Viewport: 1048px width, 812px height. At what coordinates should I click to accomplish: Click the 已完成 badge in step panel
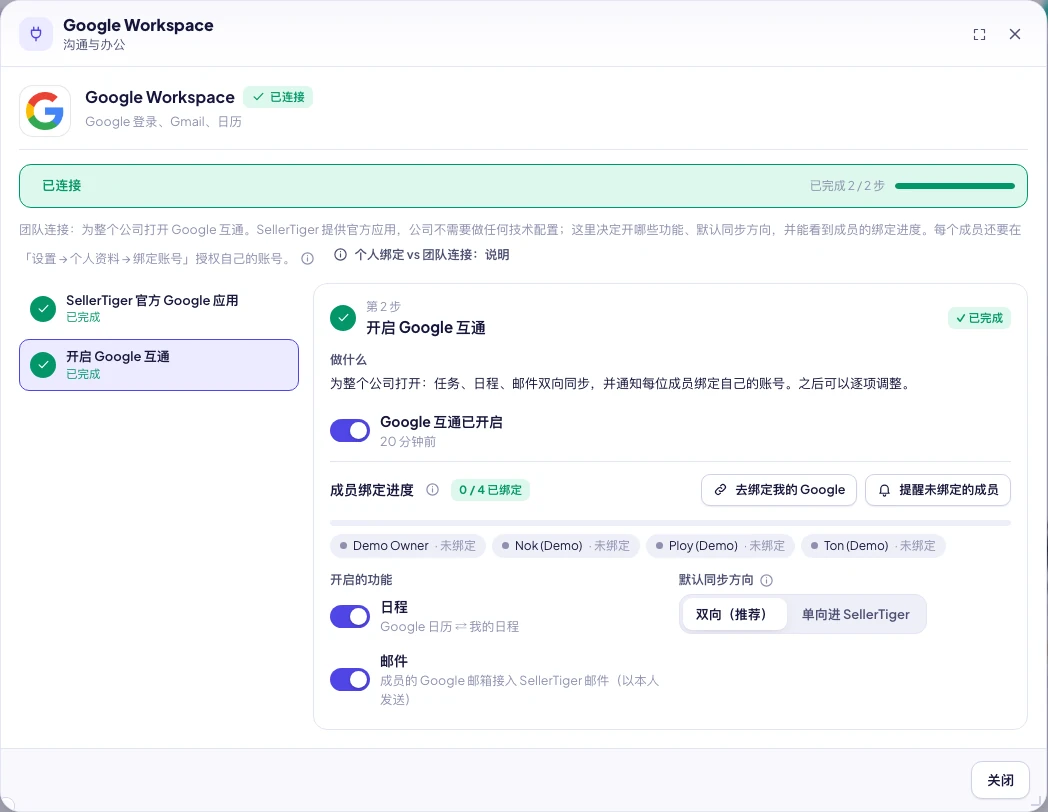pos(979,318)
